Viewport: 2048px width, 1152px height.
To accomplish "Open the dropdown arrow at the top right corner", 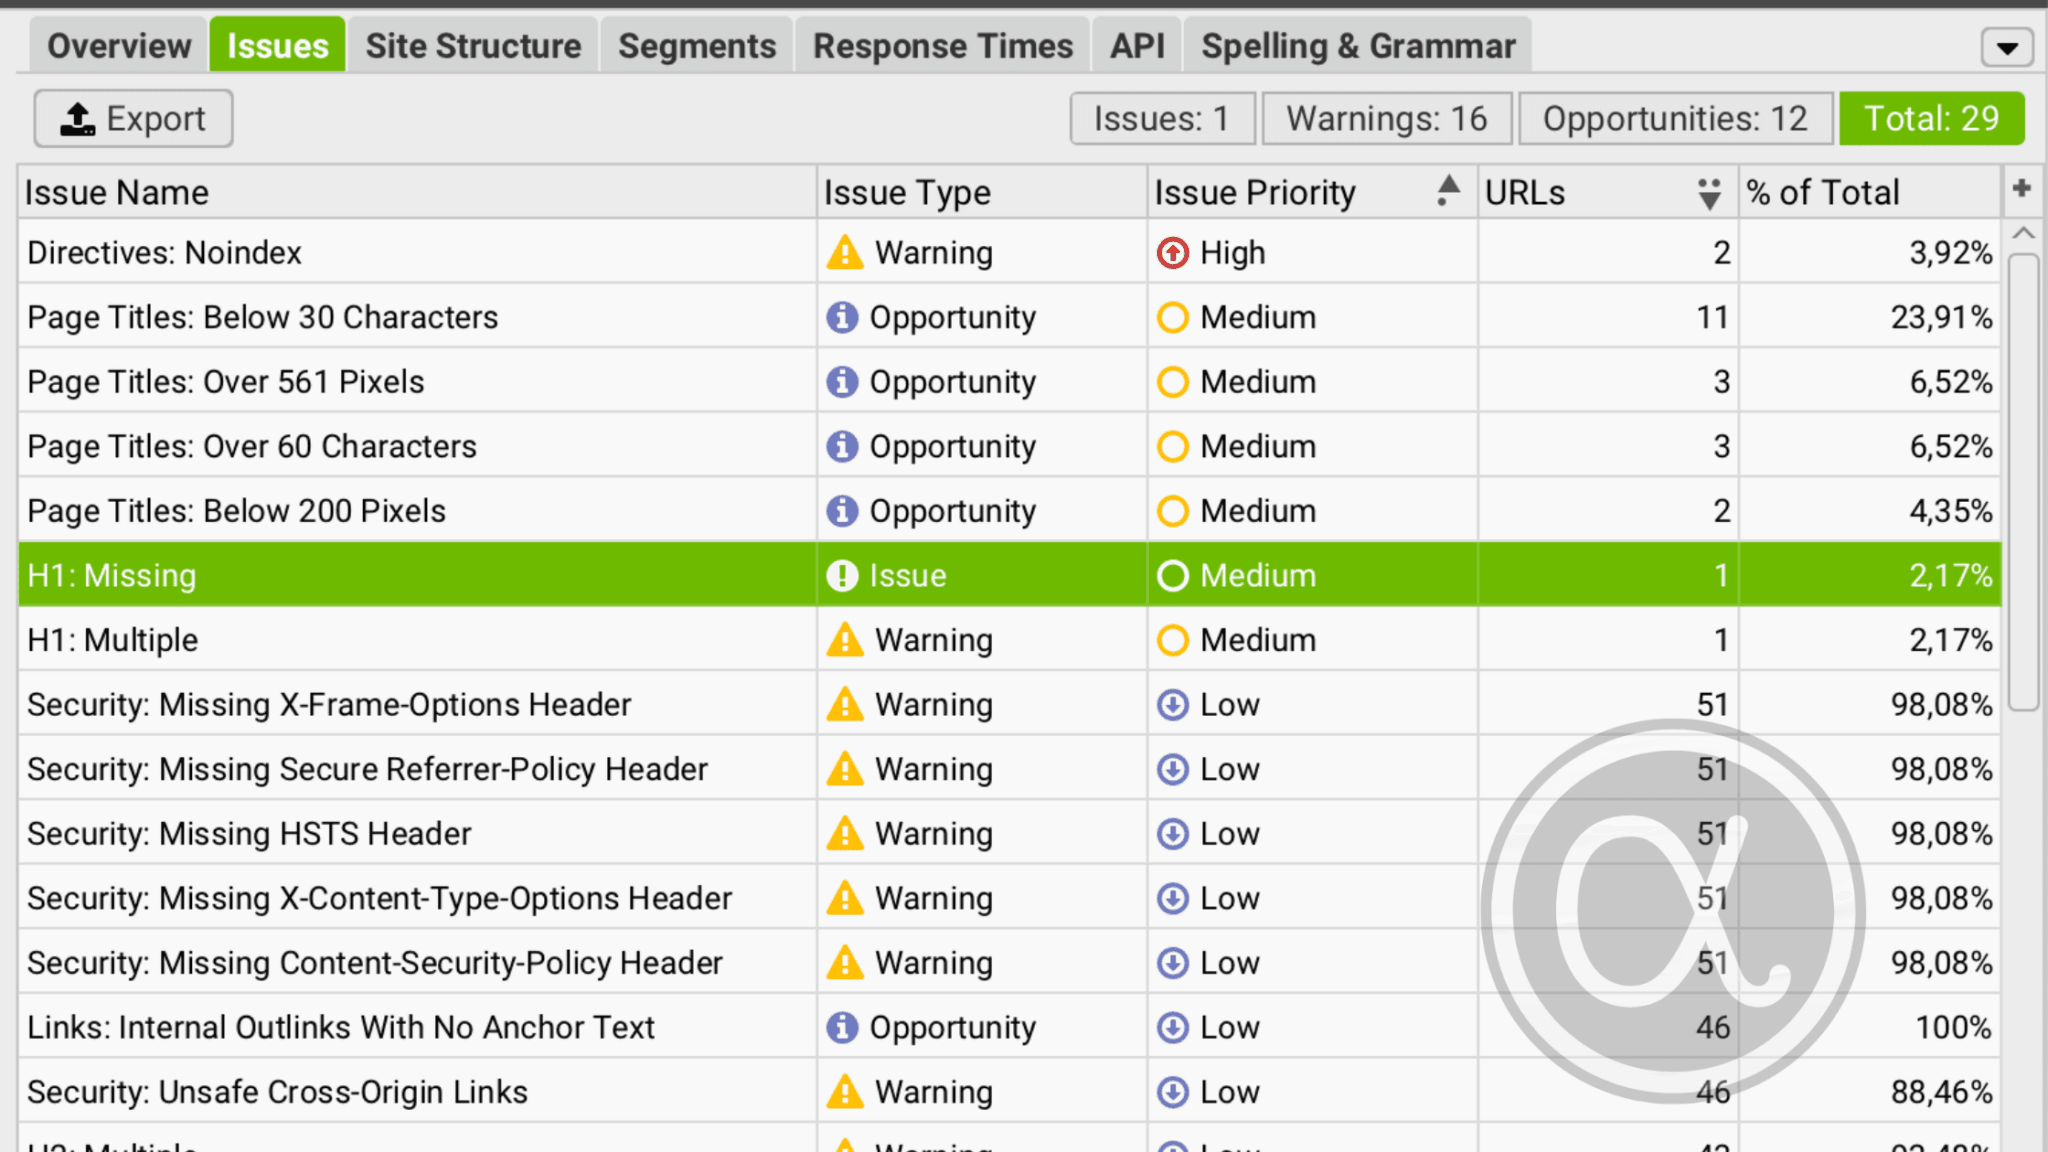I will pyautogui.click(x=2007, y=45).
